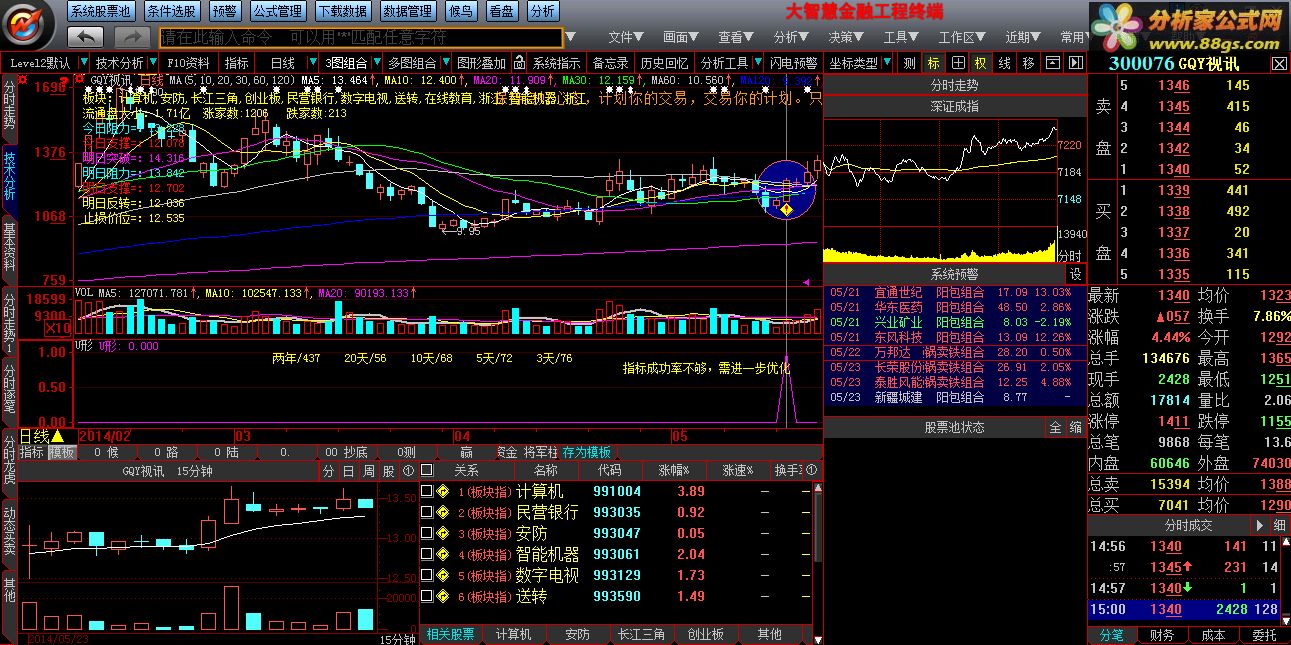The height and width of the screenshot is (645, 1291).
Task: Check the box for 民营银行 row
Action: click(x=427, y=512)
